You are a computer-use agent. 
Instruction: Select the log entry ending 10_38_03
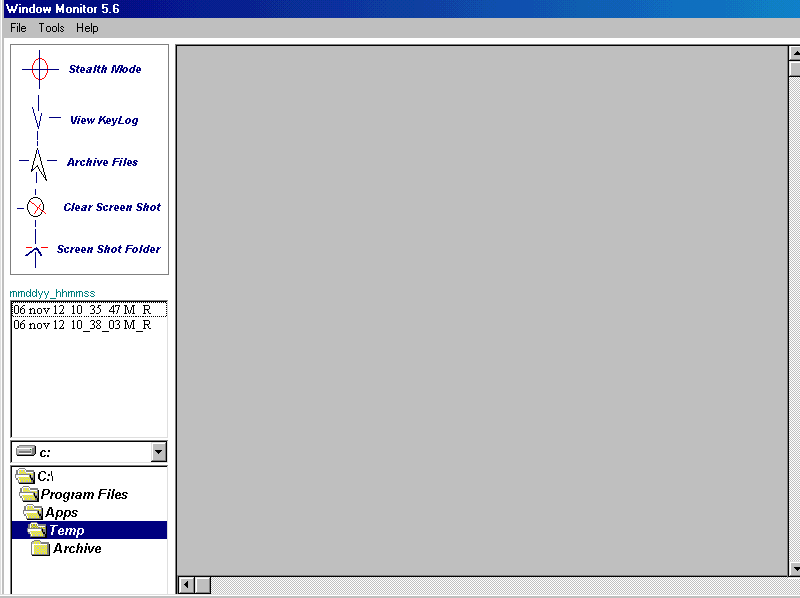[x=88, y=325]
